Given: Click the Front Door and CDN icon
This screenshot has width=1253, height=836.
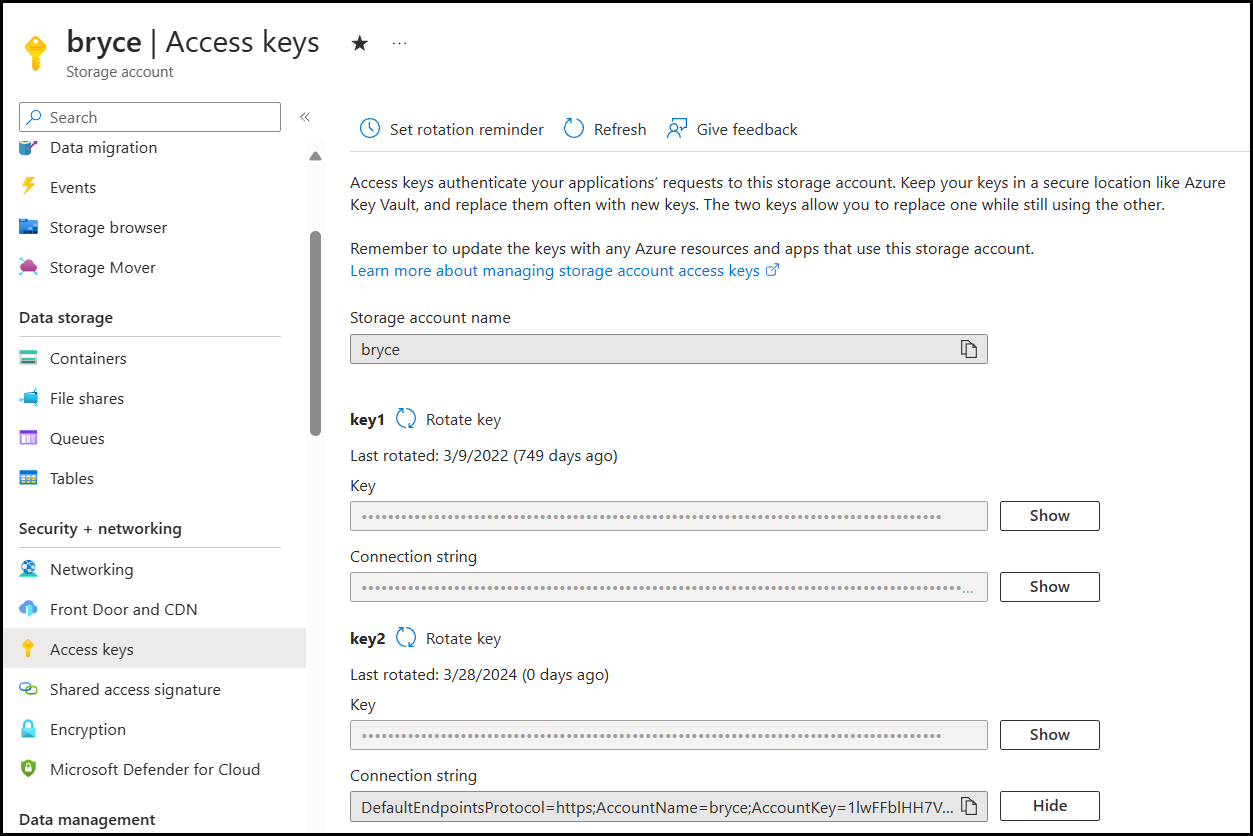Looking at the screenshot, I should coord(28,609).
